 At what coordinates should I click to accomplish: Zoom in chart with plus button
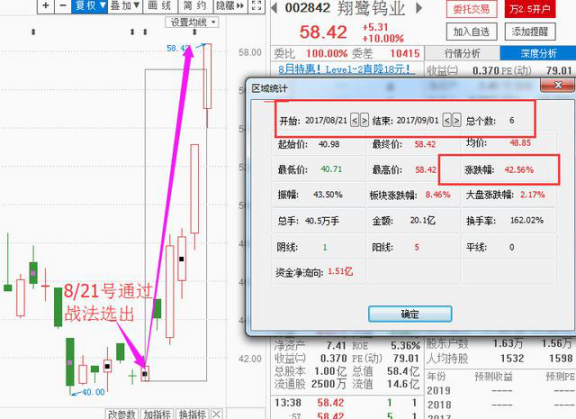[x=46, y=6]
